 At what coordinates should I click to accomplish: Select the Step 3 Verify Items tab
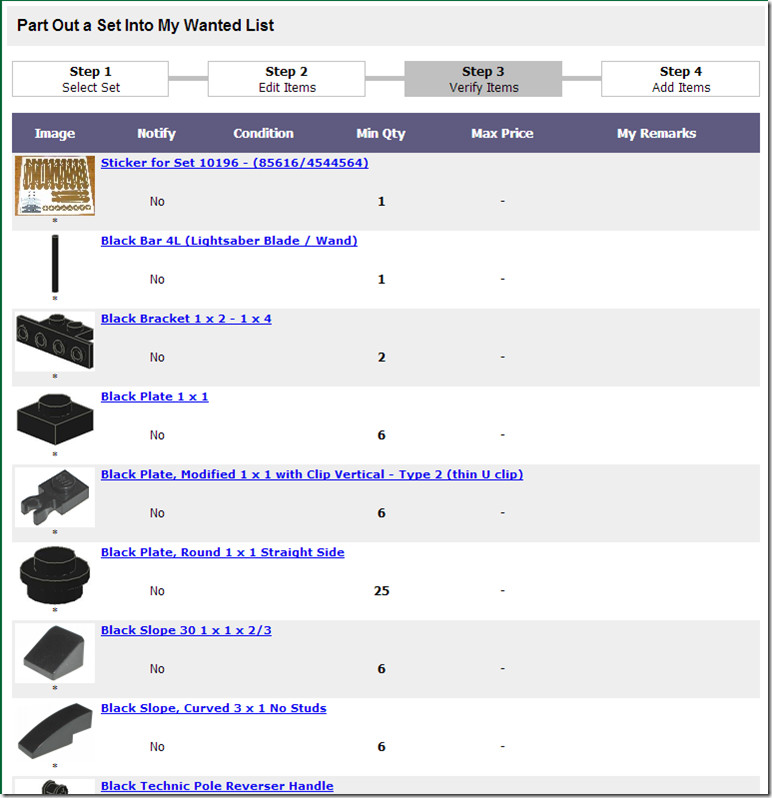pos(483,79)
